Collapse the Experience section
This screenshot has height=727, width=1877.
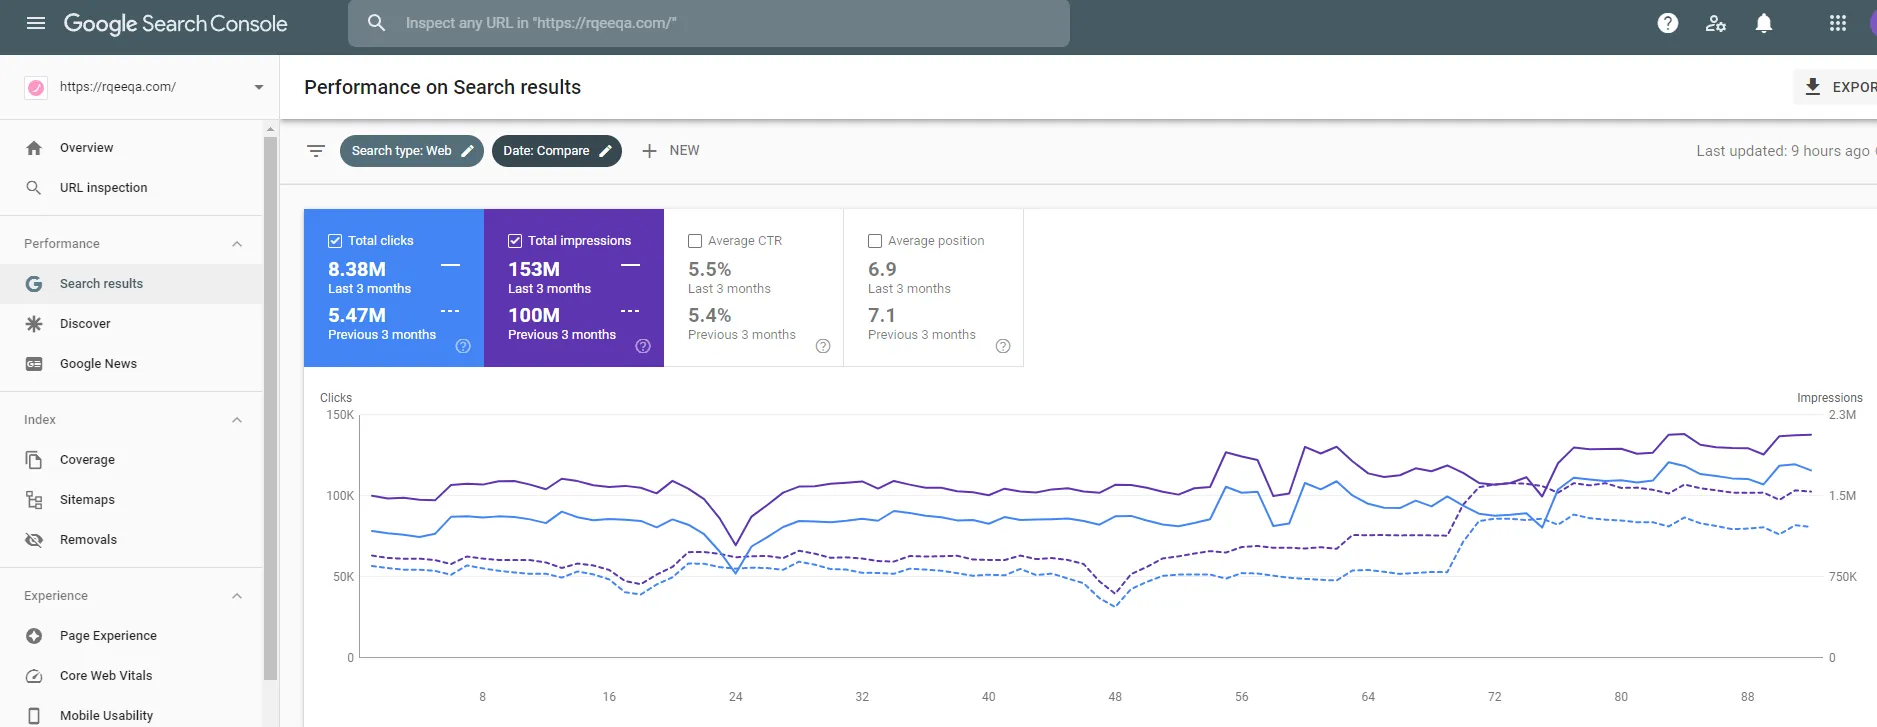237,596
